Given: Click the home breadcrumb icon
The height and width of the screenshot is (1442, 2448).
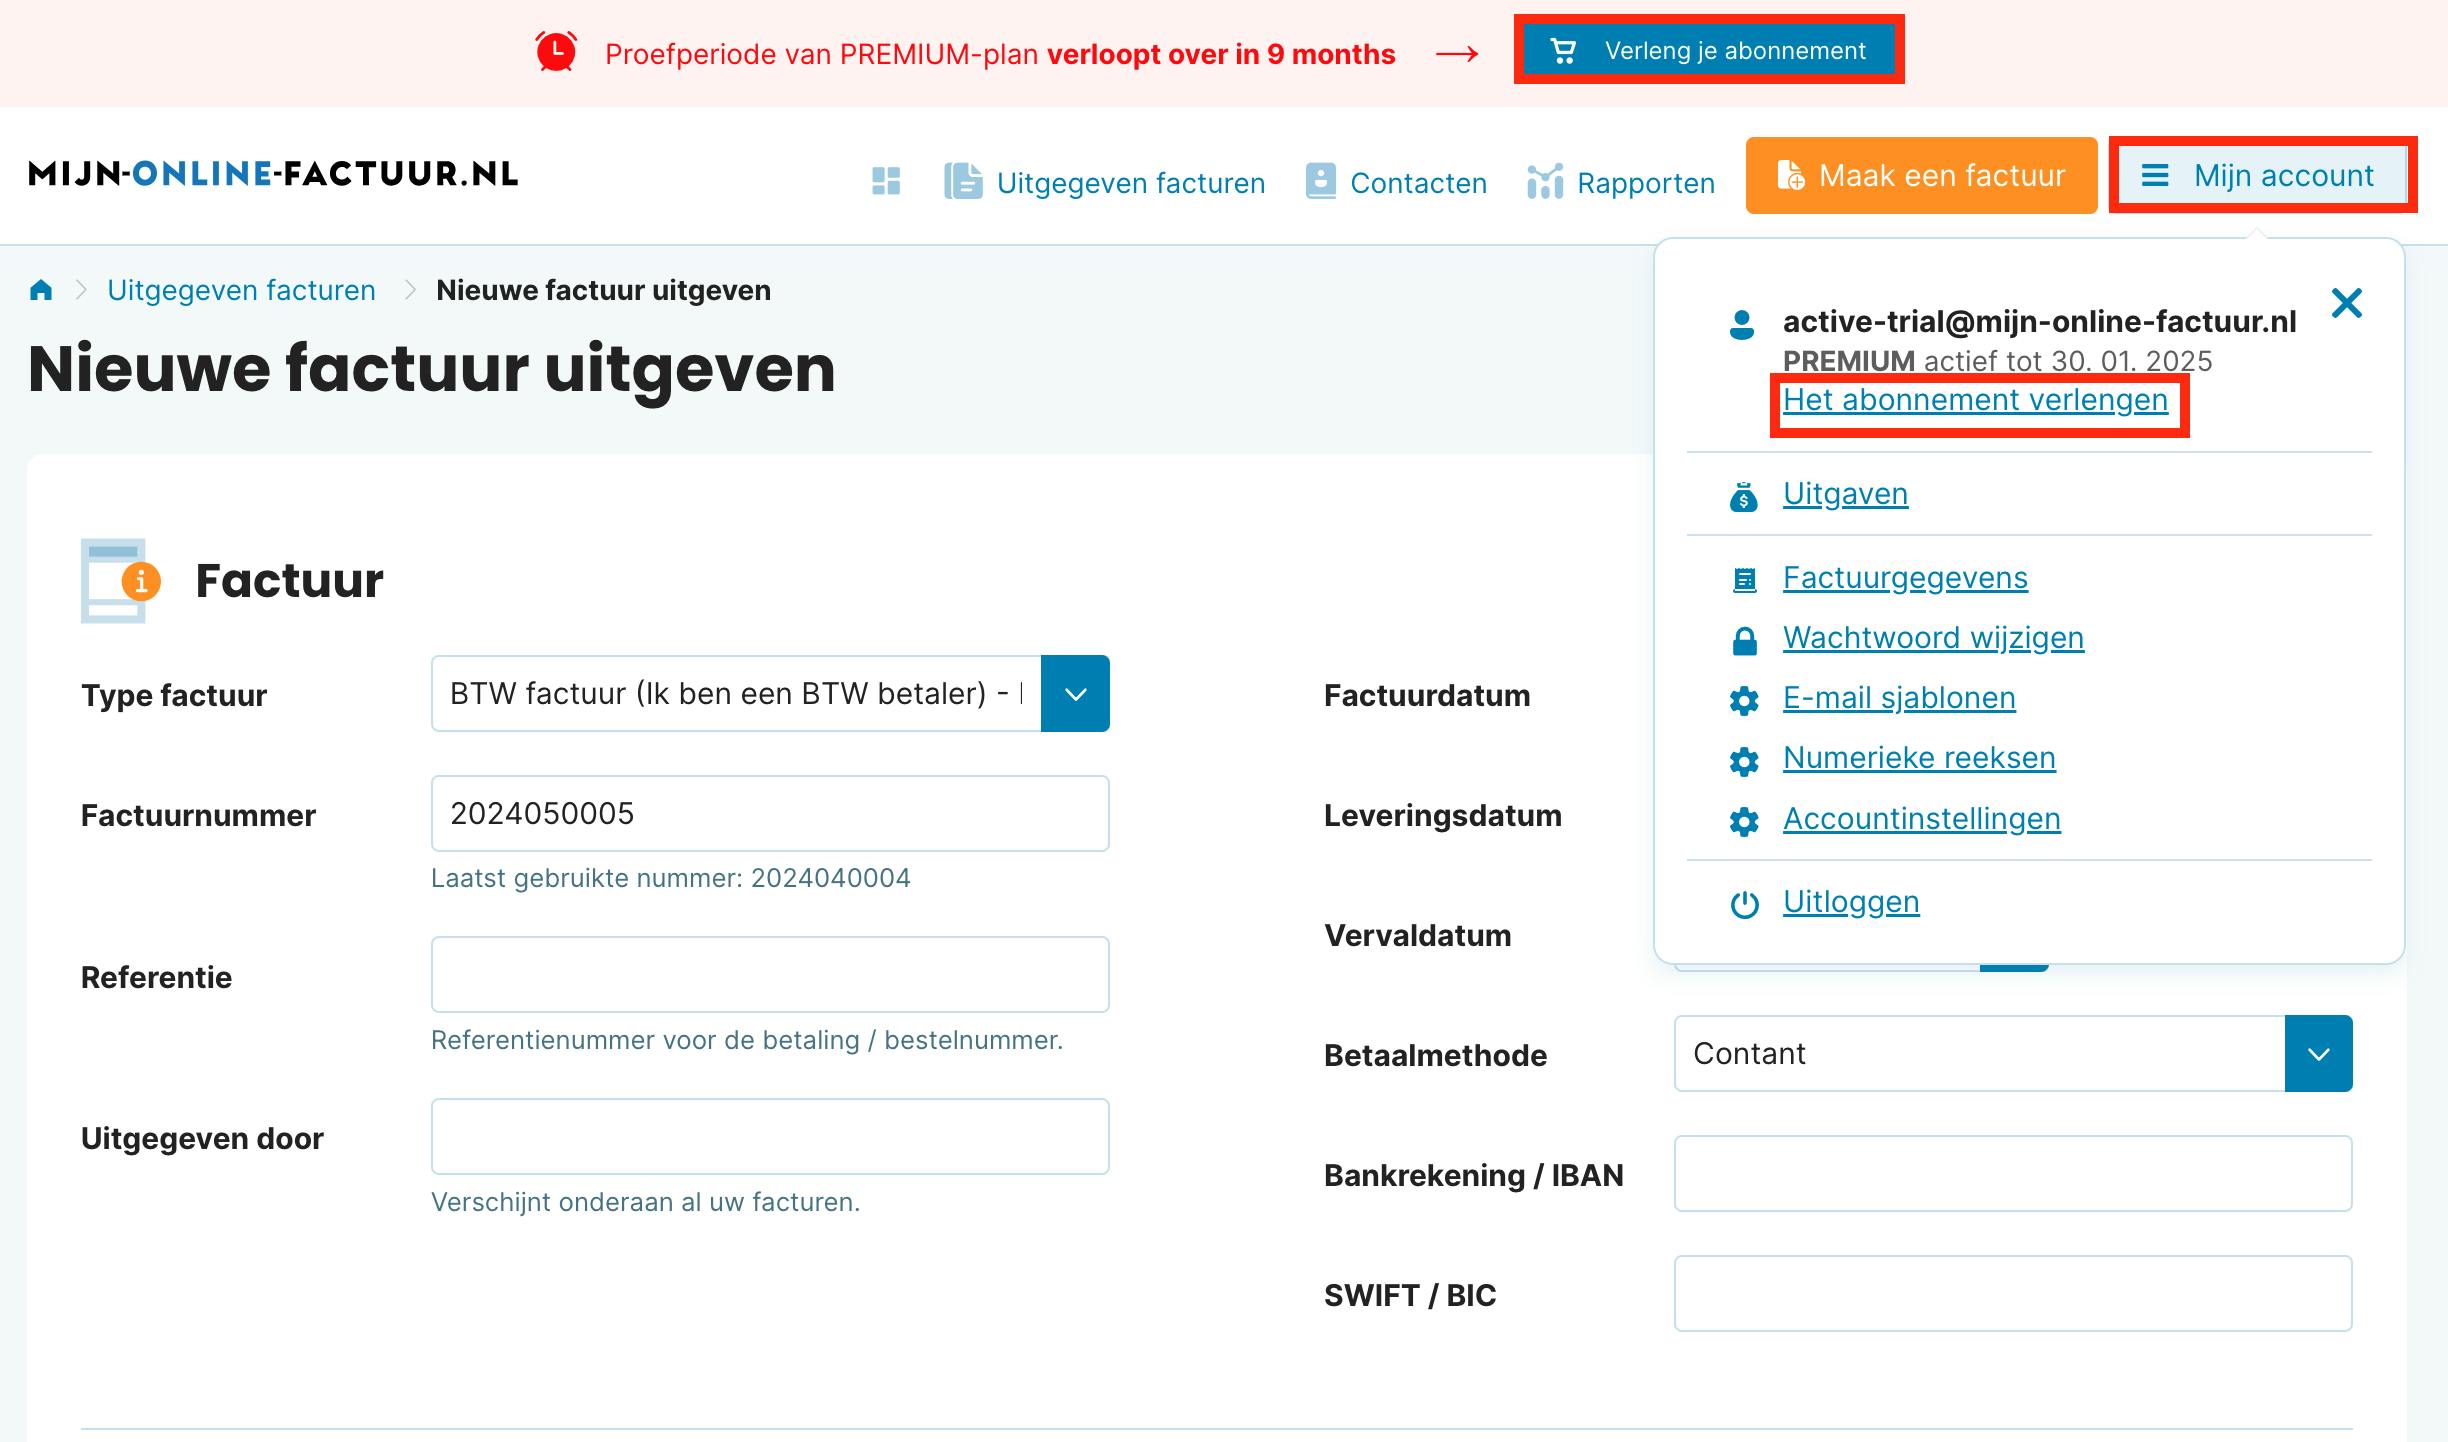Looking at the screenshot, I should point(41,290).
